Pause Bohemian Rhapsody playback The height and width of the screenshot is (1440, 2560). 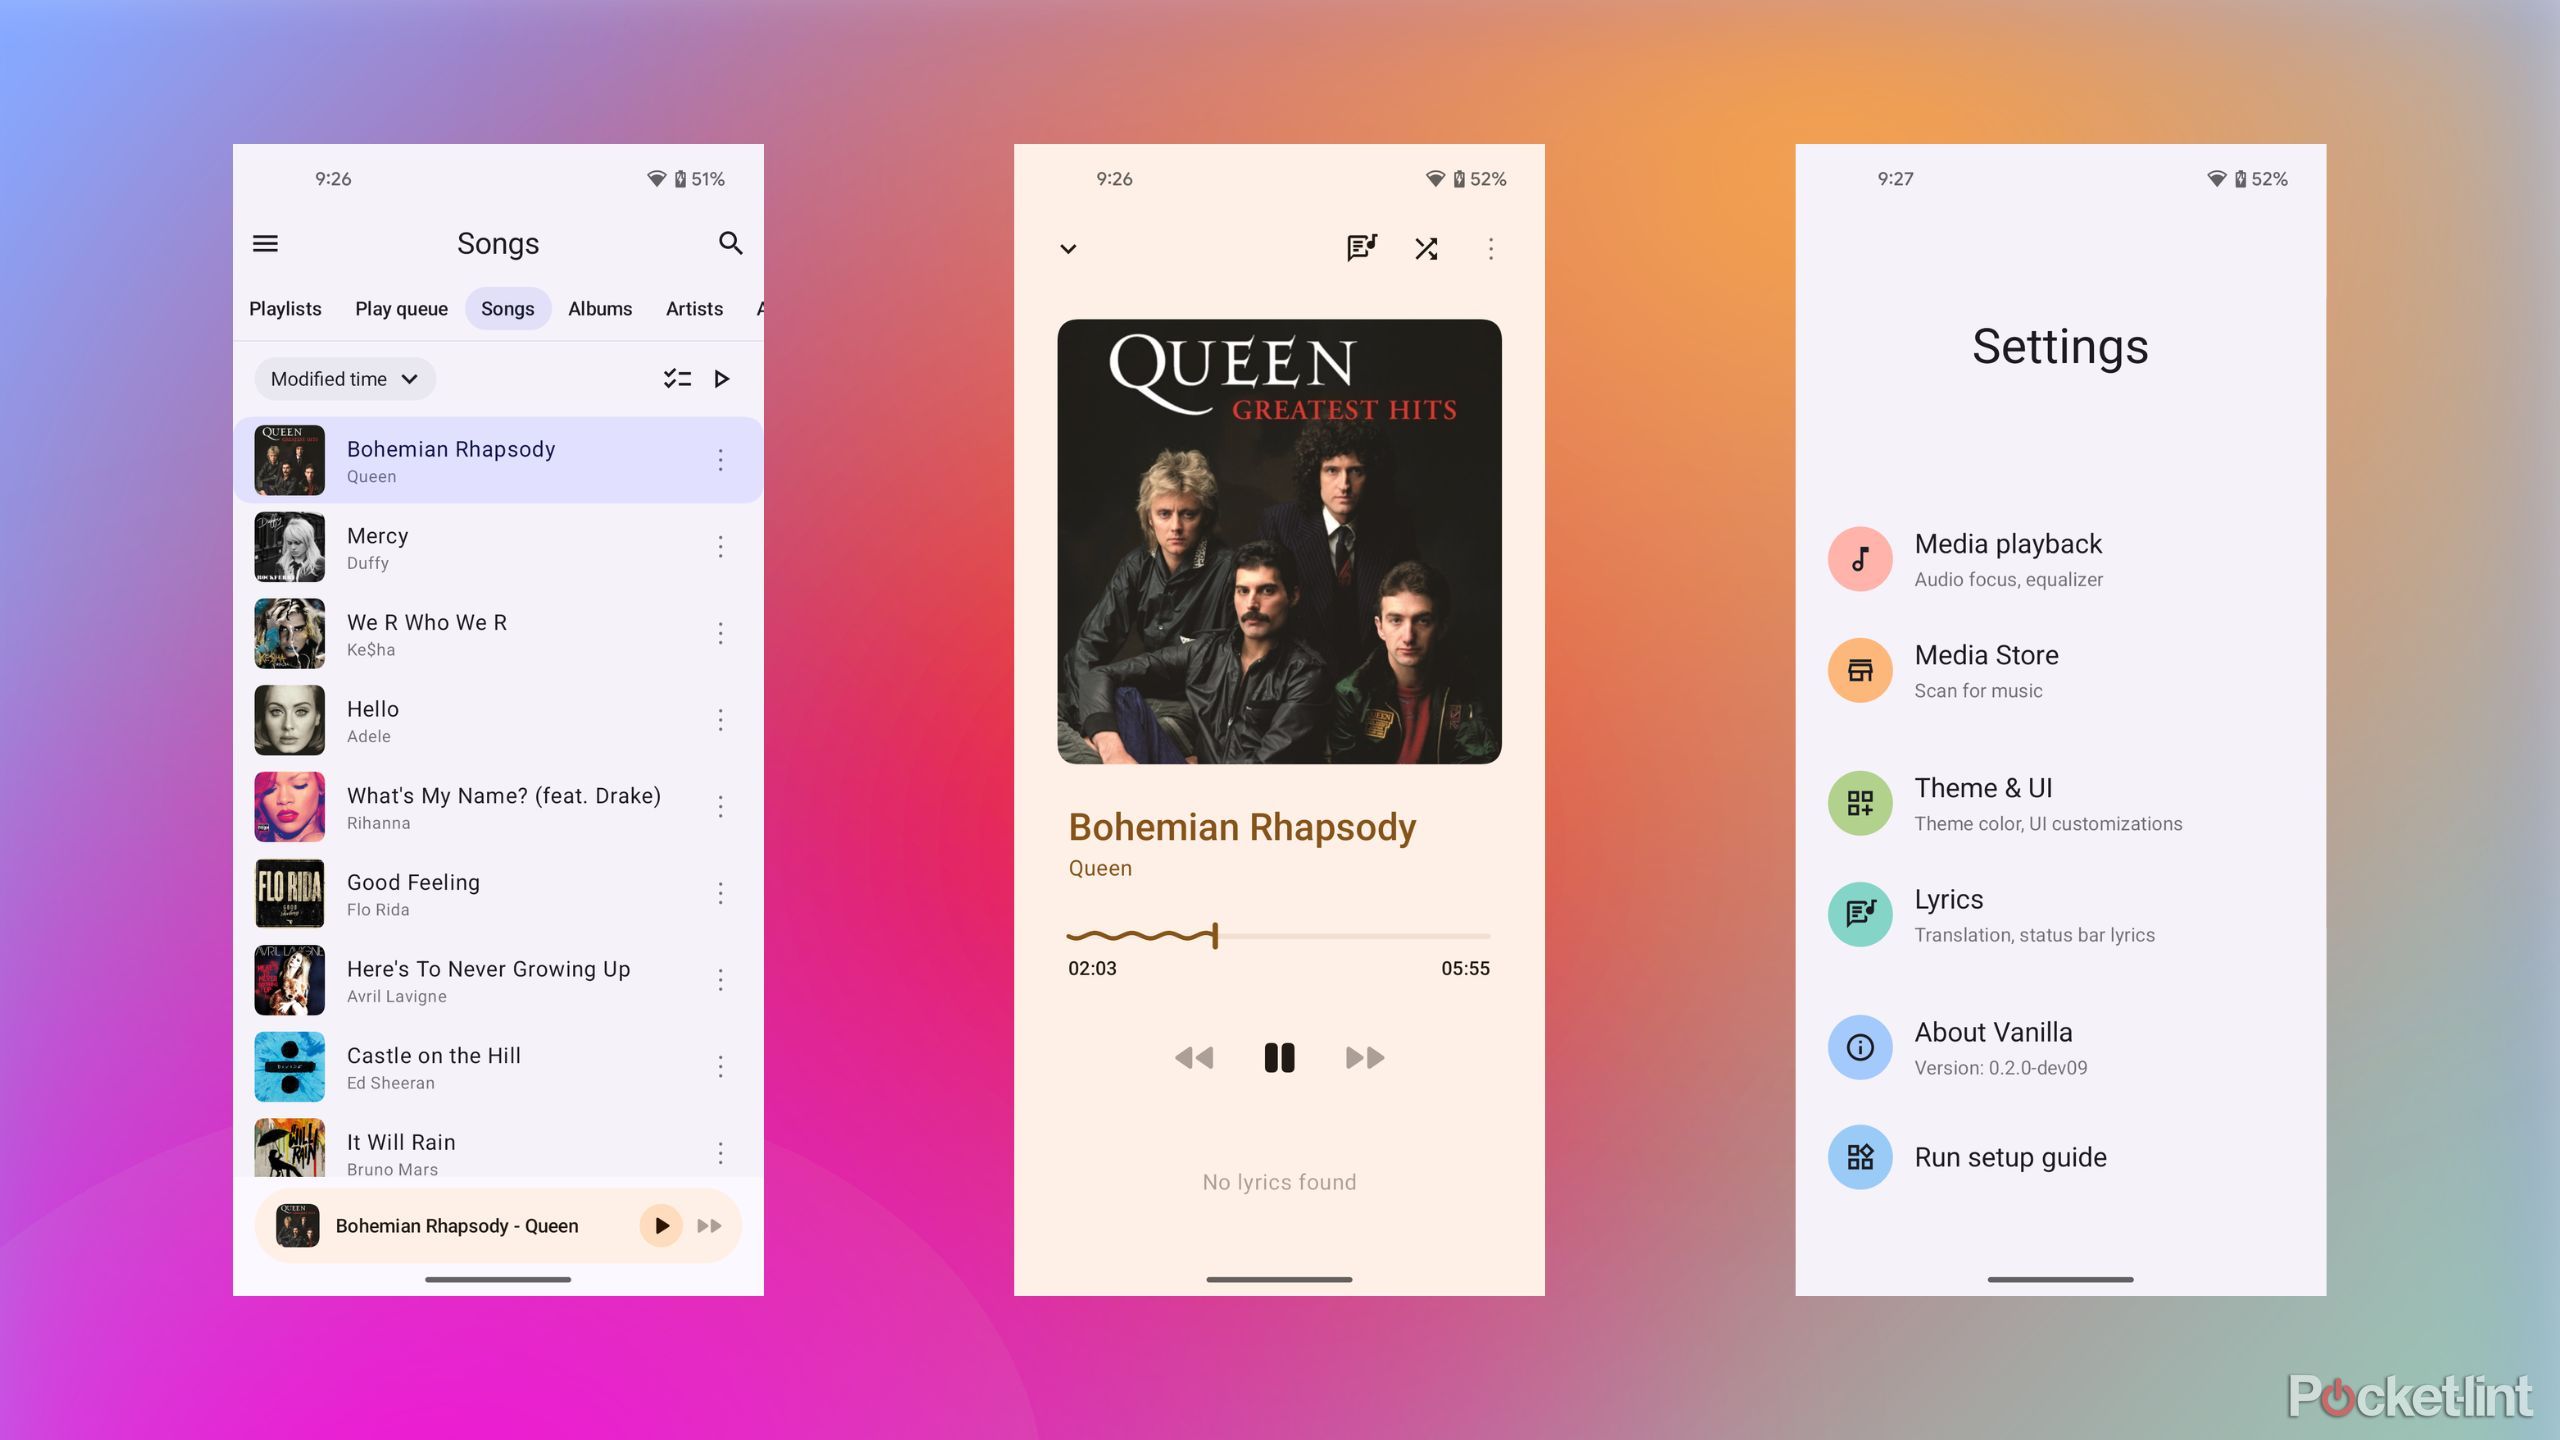tap(1280, 1057)
